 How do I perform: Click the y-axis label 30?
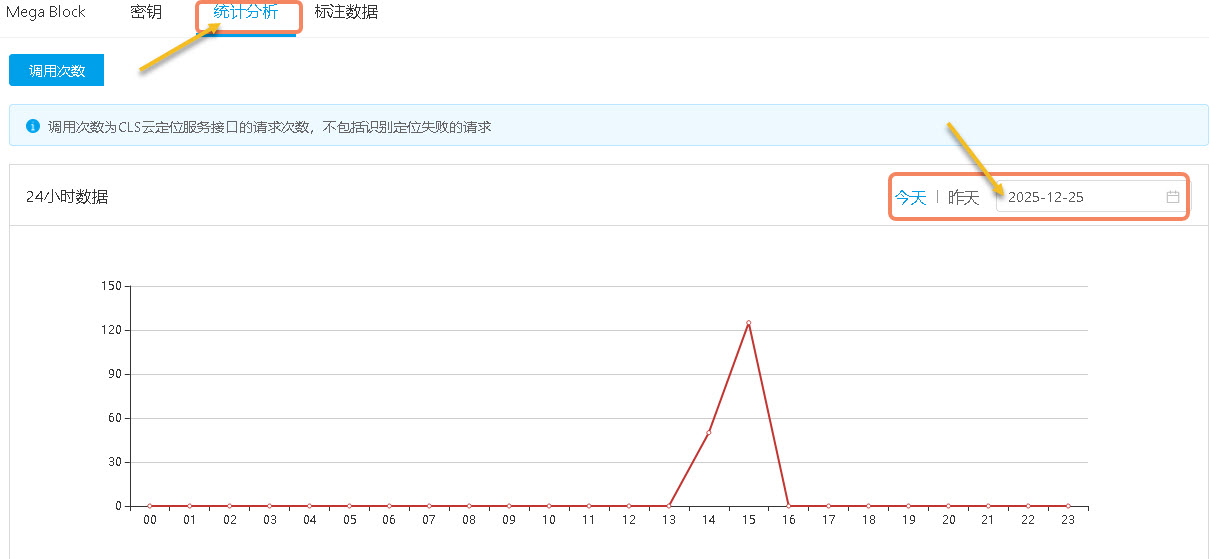[114, 462]
